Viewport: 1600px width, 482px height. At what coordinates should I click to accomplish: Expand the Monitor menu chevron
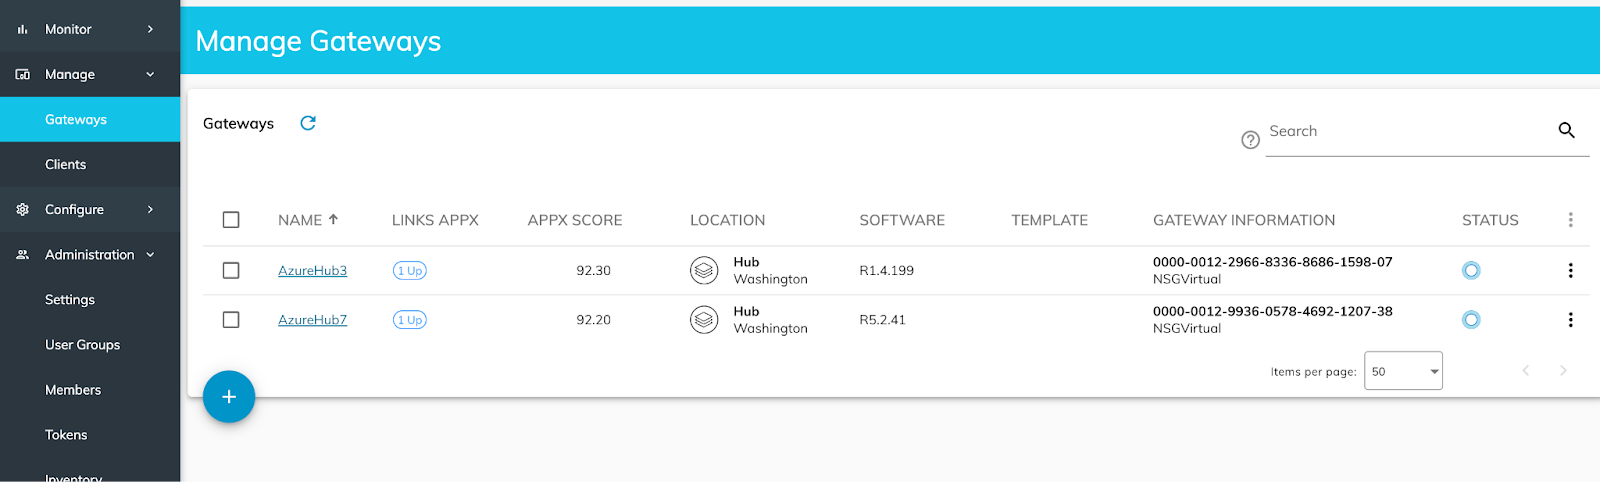coord(151,29)
